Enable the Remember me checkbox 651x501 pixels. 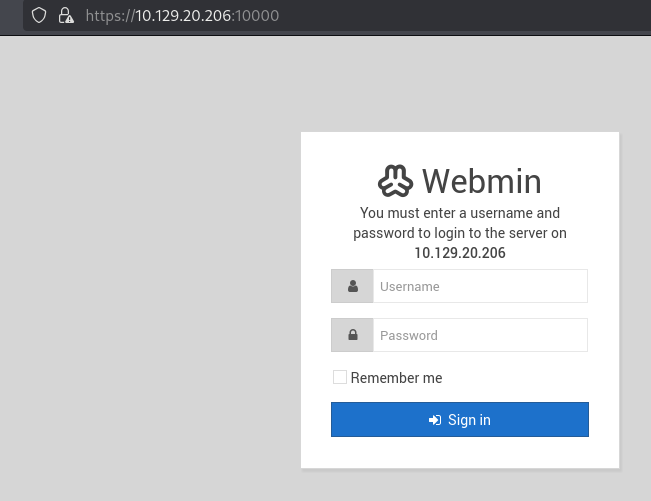tap(340, 377)
